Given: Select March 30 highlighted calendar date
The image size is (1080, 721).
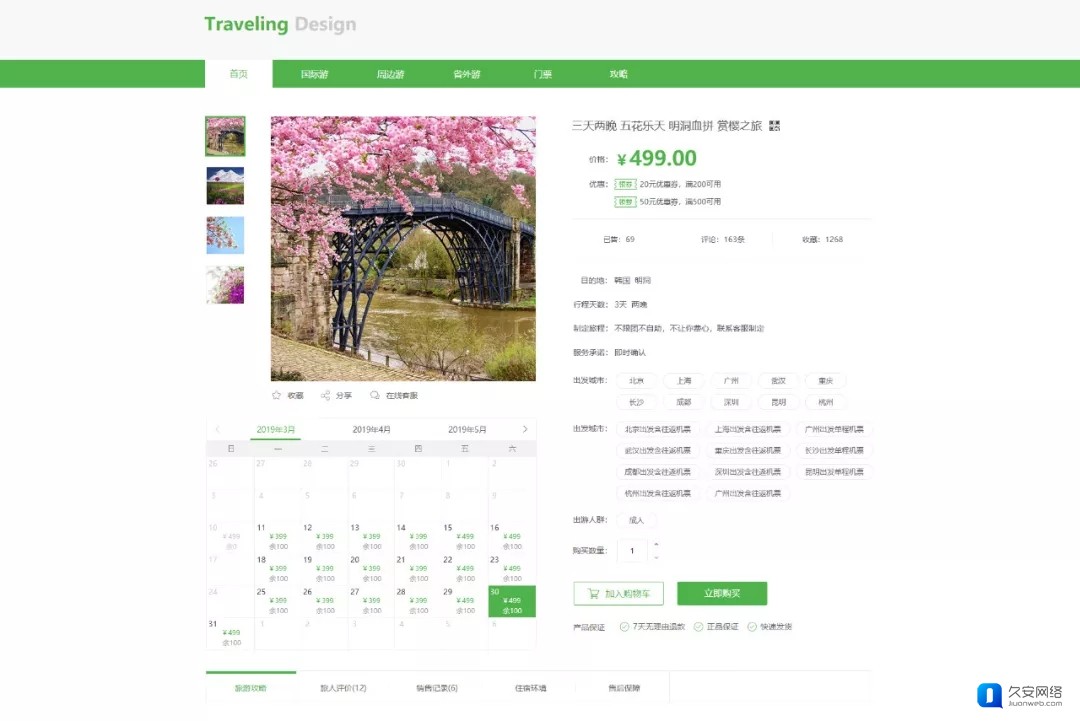Looking at the screenshot, I should (x=512, y=601).
